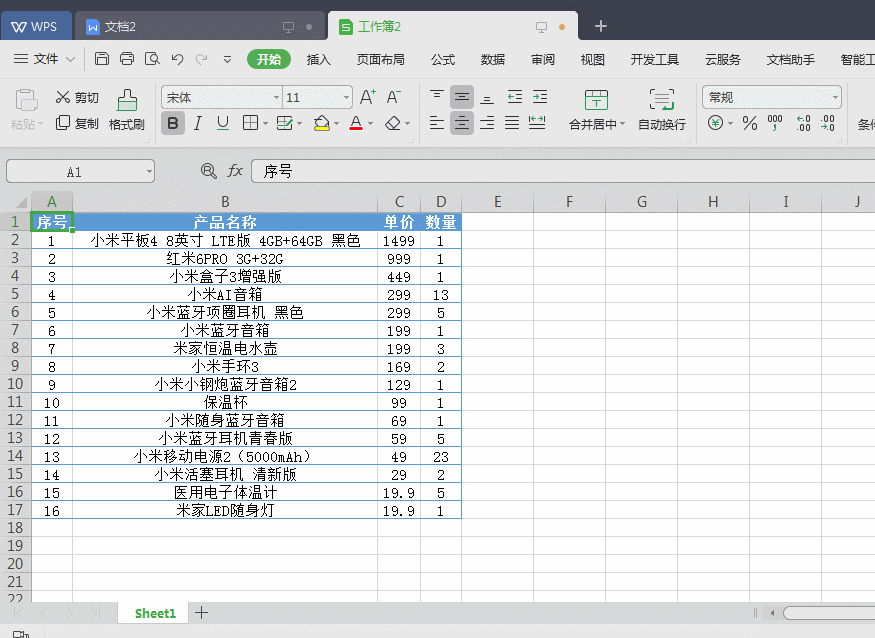This screenshot has width=875, height=638.
Task: Switch to the 视图 tab
Action: point(593,59)
